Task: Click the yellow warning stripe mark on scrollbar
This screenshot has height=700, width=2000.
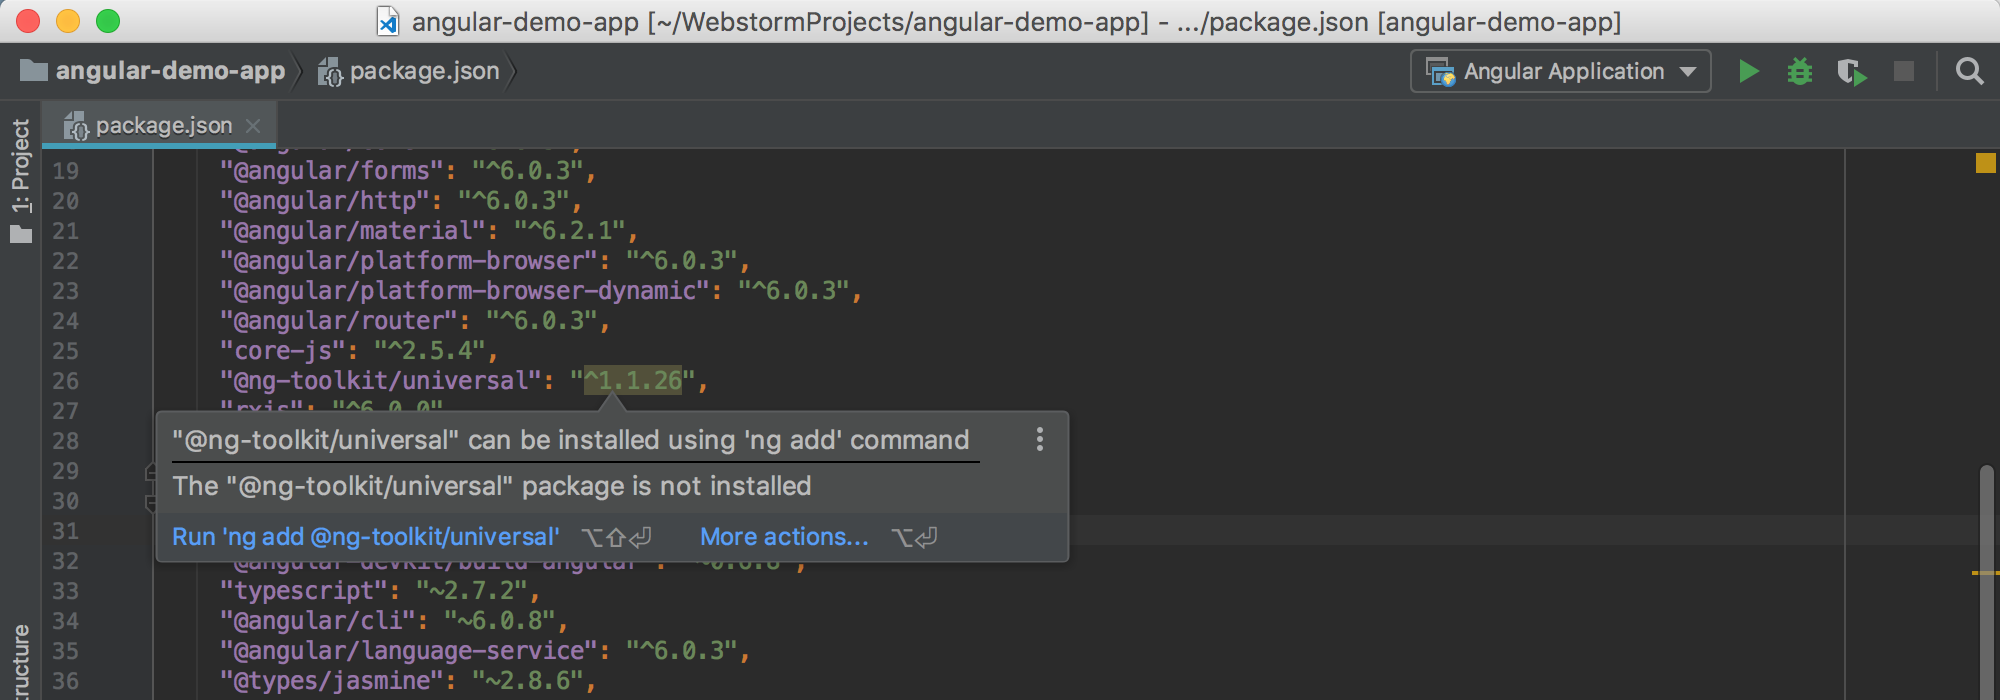Action: click(x=1984, y=573)
